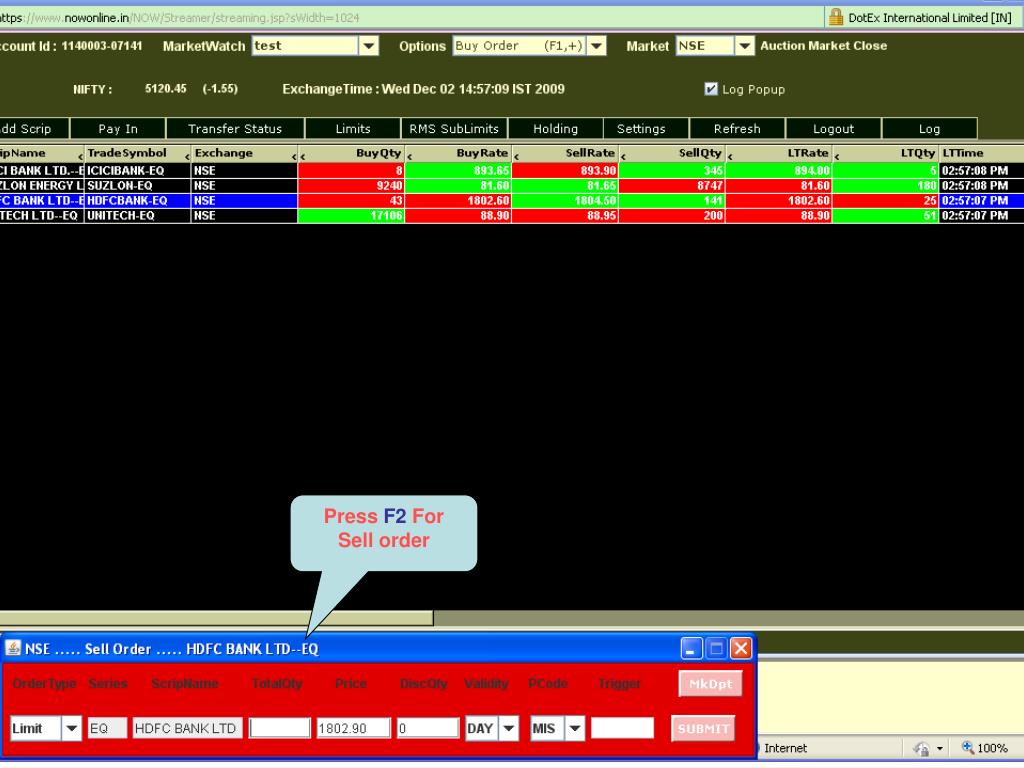Click the TotalQty input field
Screen dimensions: 1024x768
pyautogui.click(x=280, y=728)
